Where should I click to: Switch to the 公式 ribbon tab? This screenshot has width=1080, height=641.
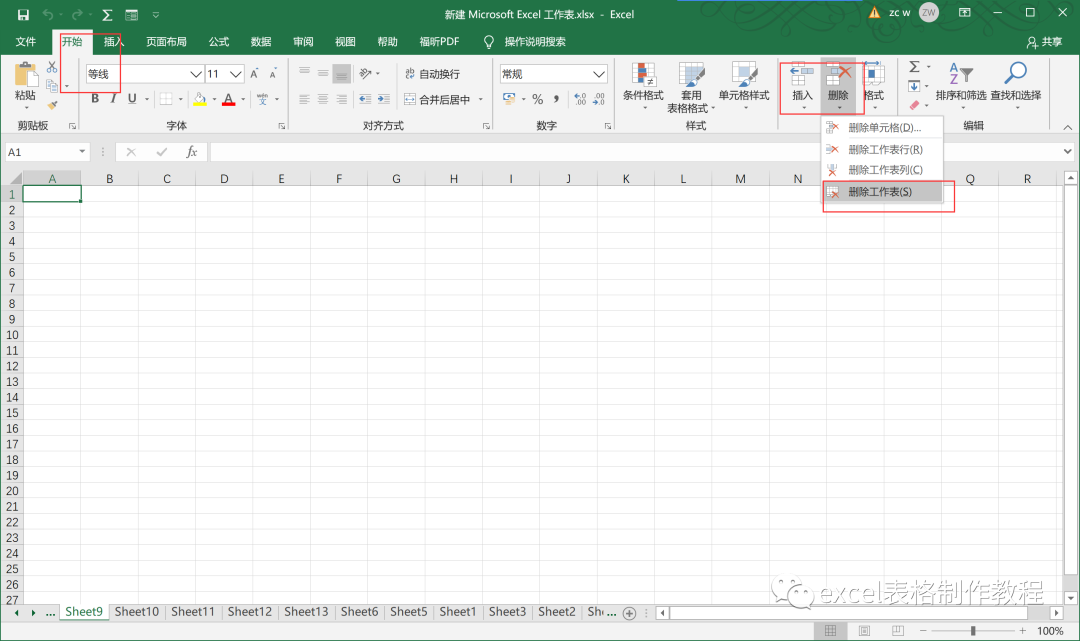pos(219,42)
